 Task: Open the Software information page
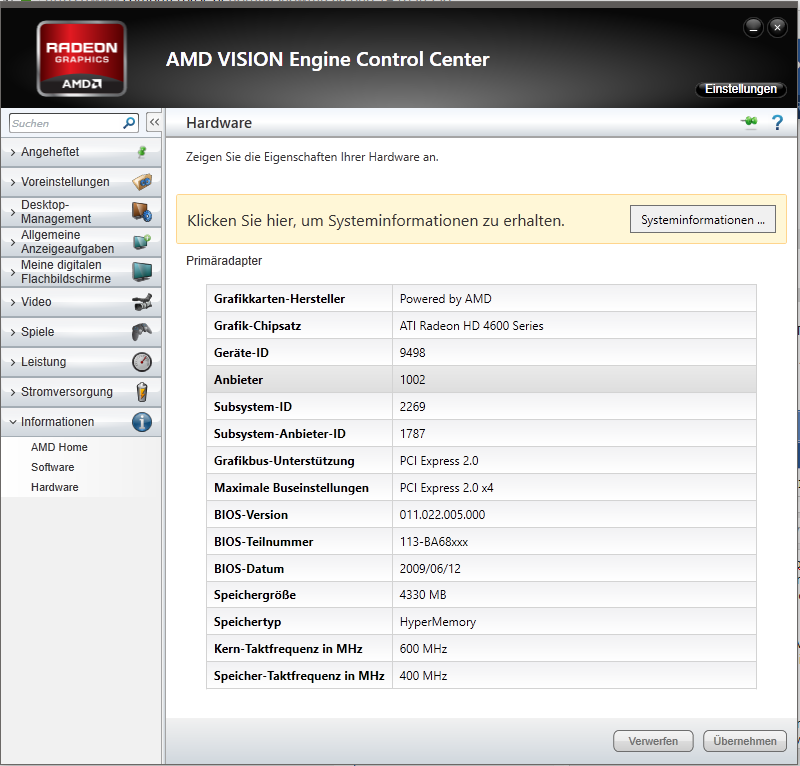coord(53,467)
